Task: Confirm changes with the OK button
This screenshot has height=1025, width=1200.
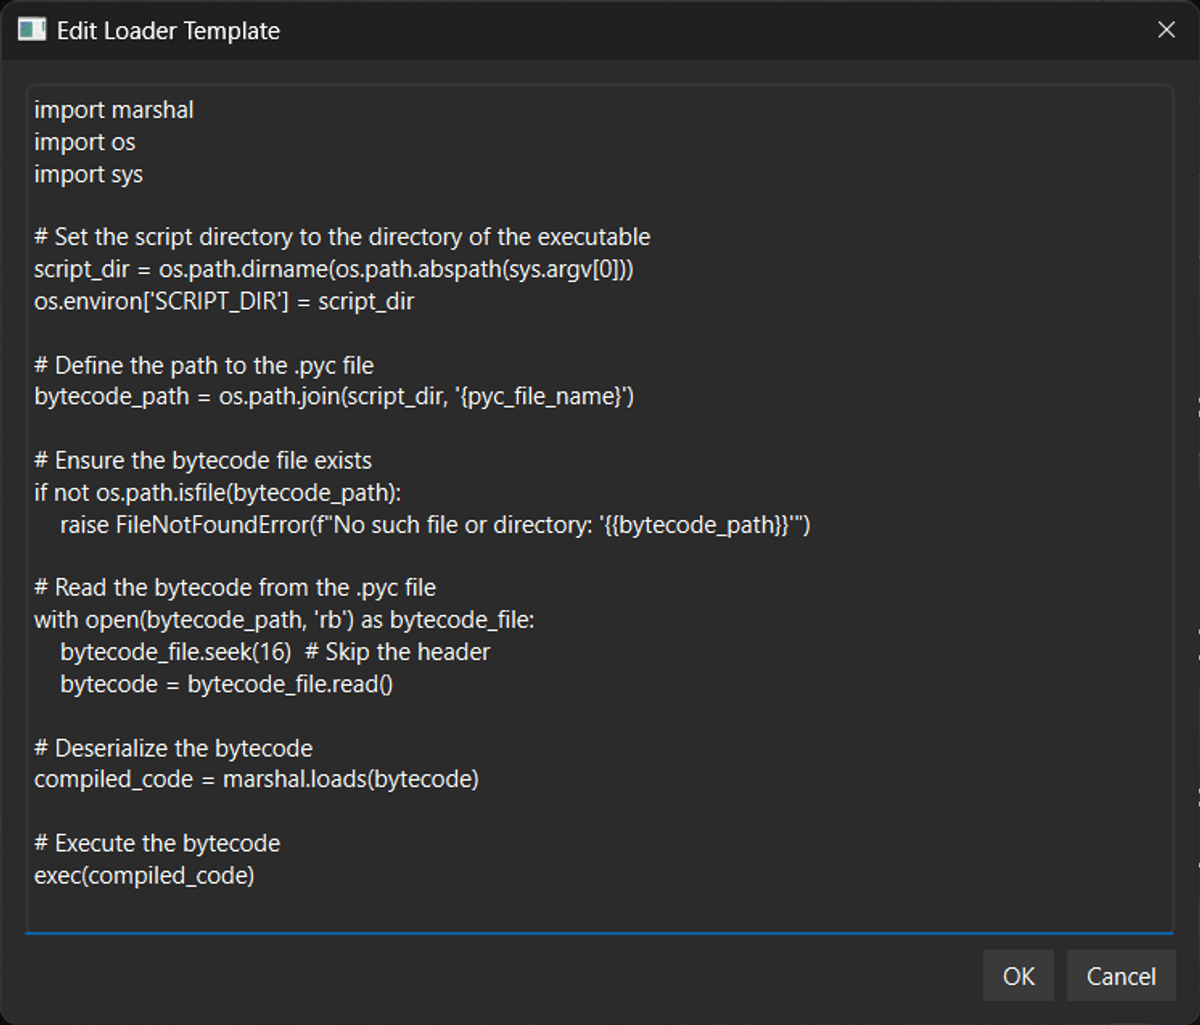Action: point(1018,976)
